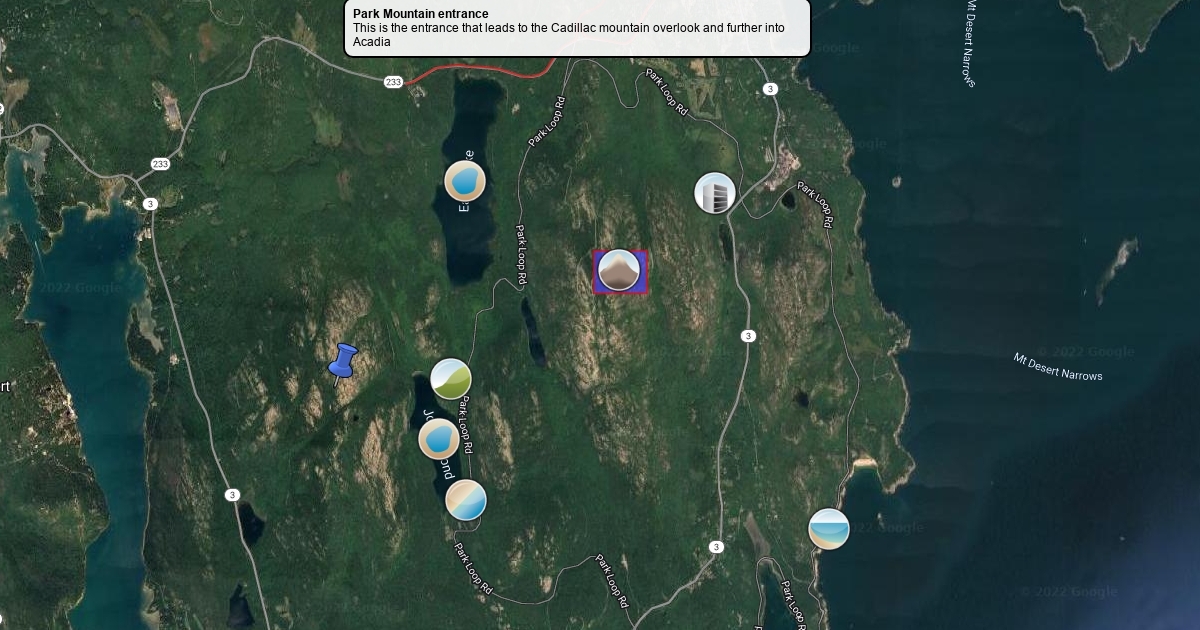Click the vertical Mt Desert Narrows label at top right
Screen dimensions: 1200x630
pyautogui.click(x=971, y=43)
